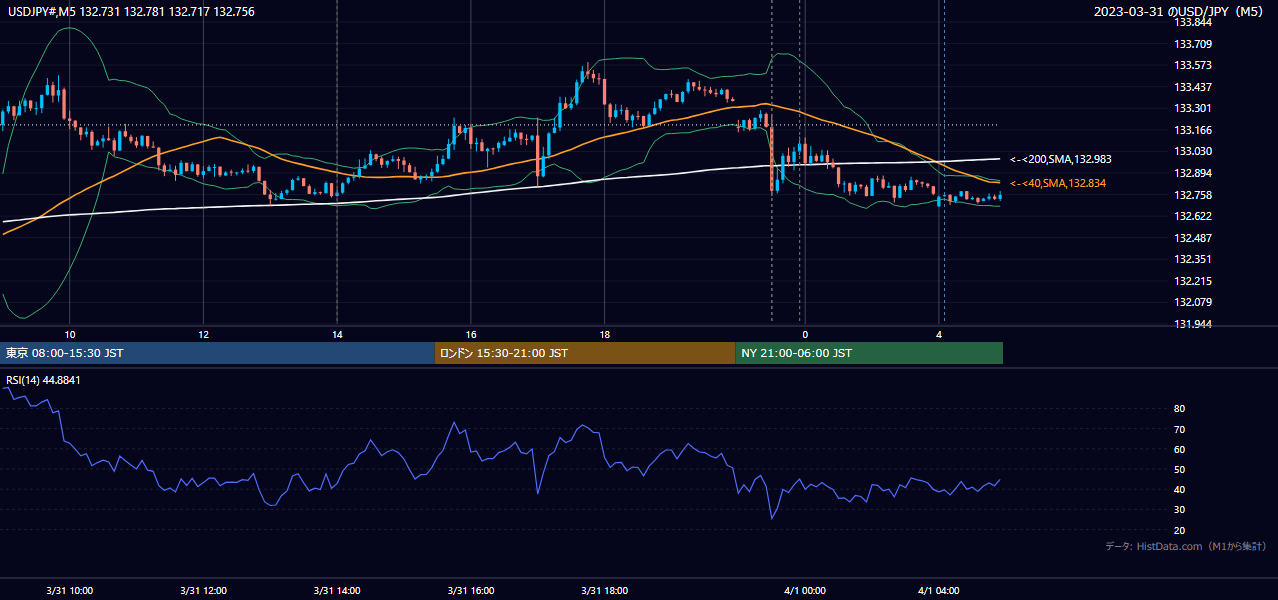Click the USDJPY#,M5 price header text
The width and height of the screenshot is (1278, 600).
click(131, 11)
